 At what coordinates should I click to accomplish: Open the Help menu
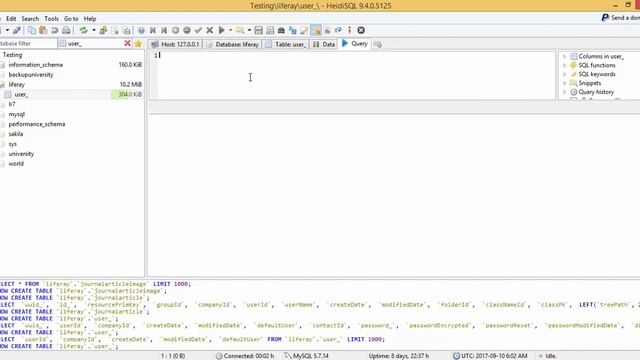[x=90, y=19]
